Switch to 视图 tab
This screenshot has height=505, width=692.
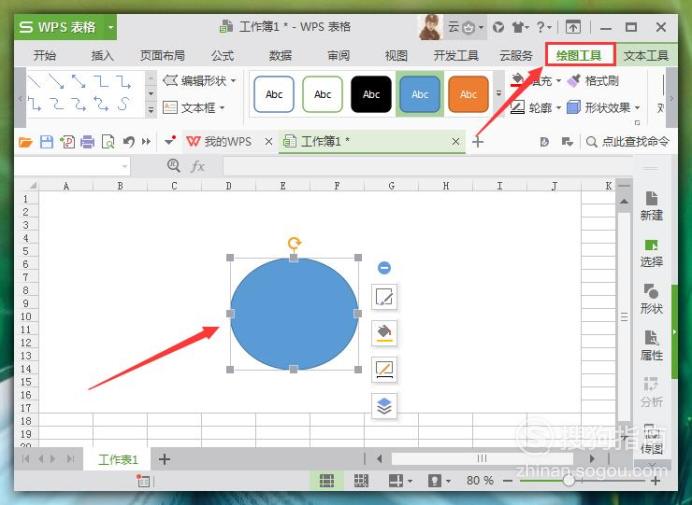tap(396, 56)
